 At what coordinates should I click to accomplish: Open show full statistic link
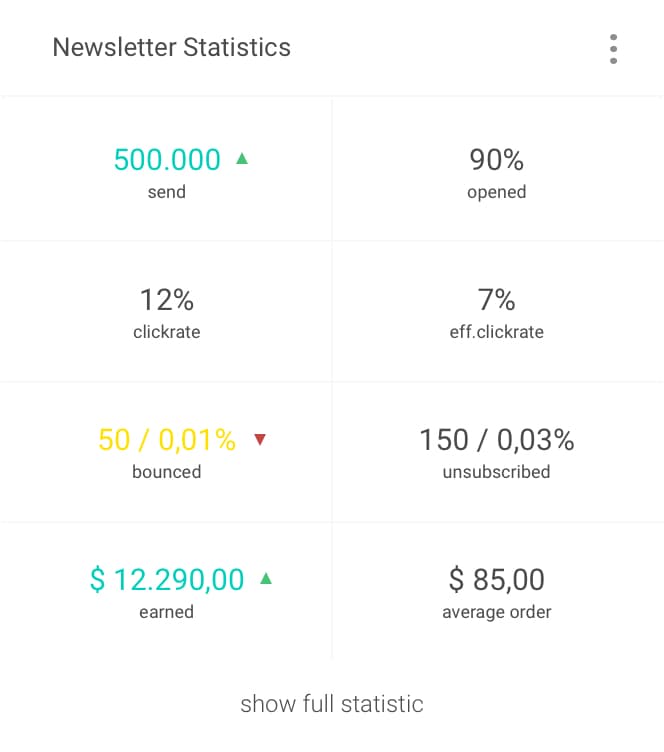tap(332, 704)
